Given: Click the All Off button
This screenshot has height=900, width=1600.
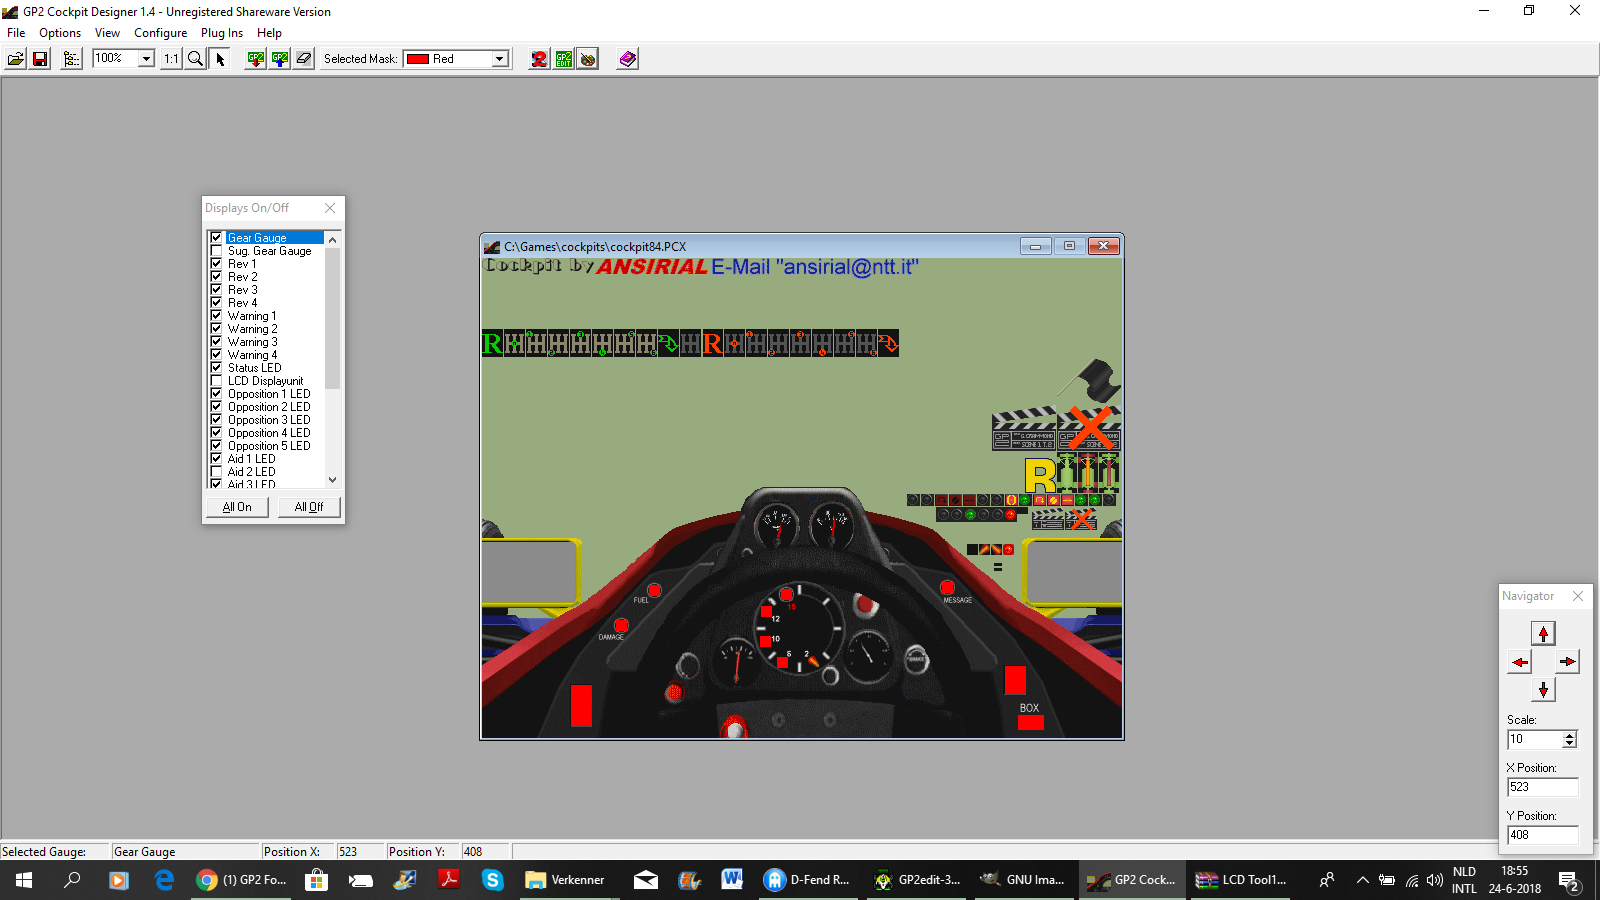Looking at the screenshot, I should tap(309, 507).
